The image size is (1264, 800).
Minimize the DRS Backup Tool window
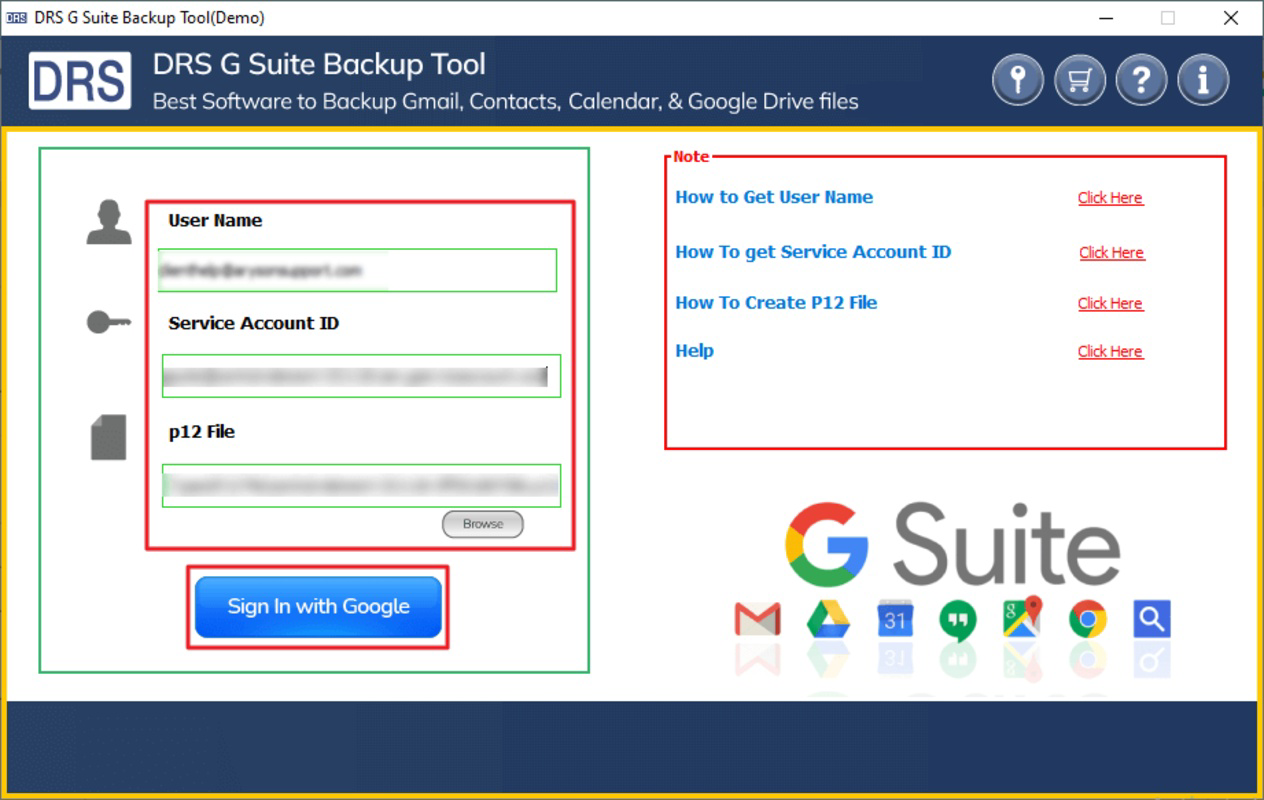pos(1106,18)
